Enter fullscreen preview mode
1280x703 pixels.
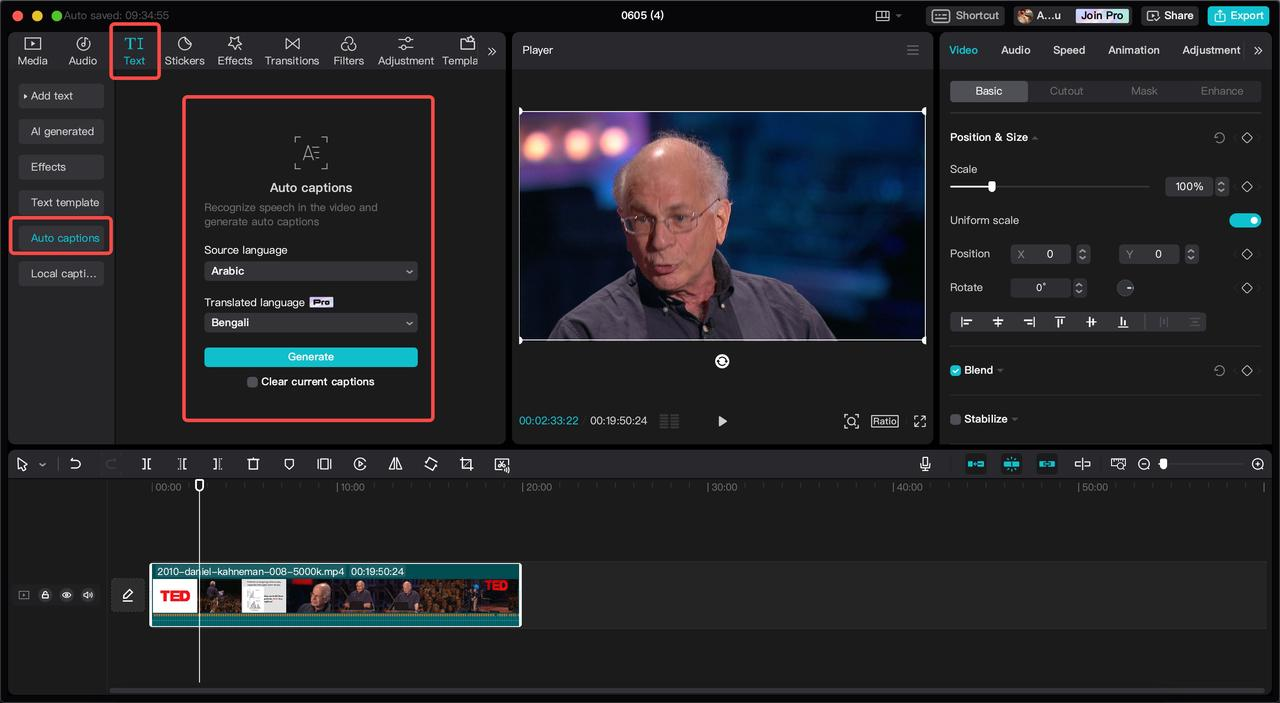[x=920, y=421]
